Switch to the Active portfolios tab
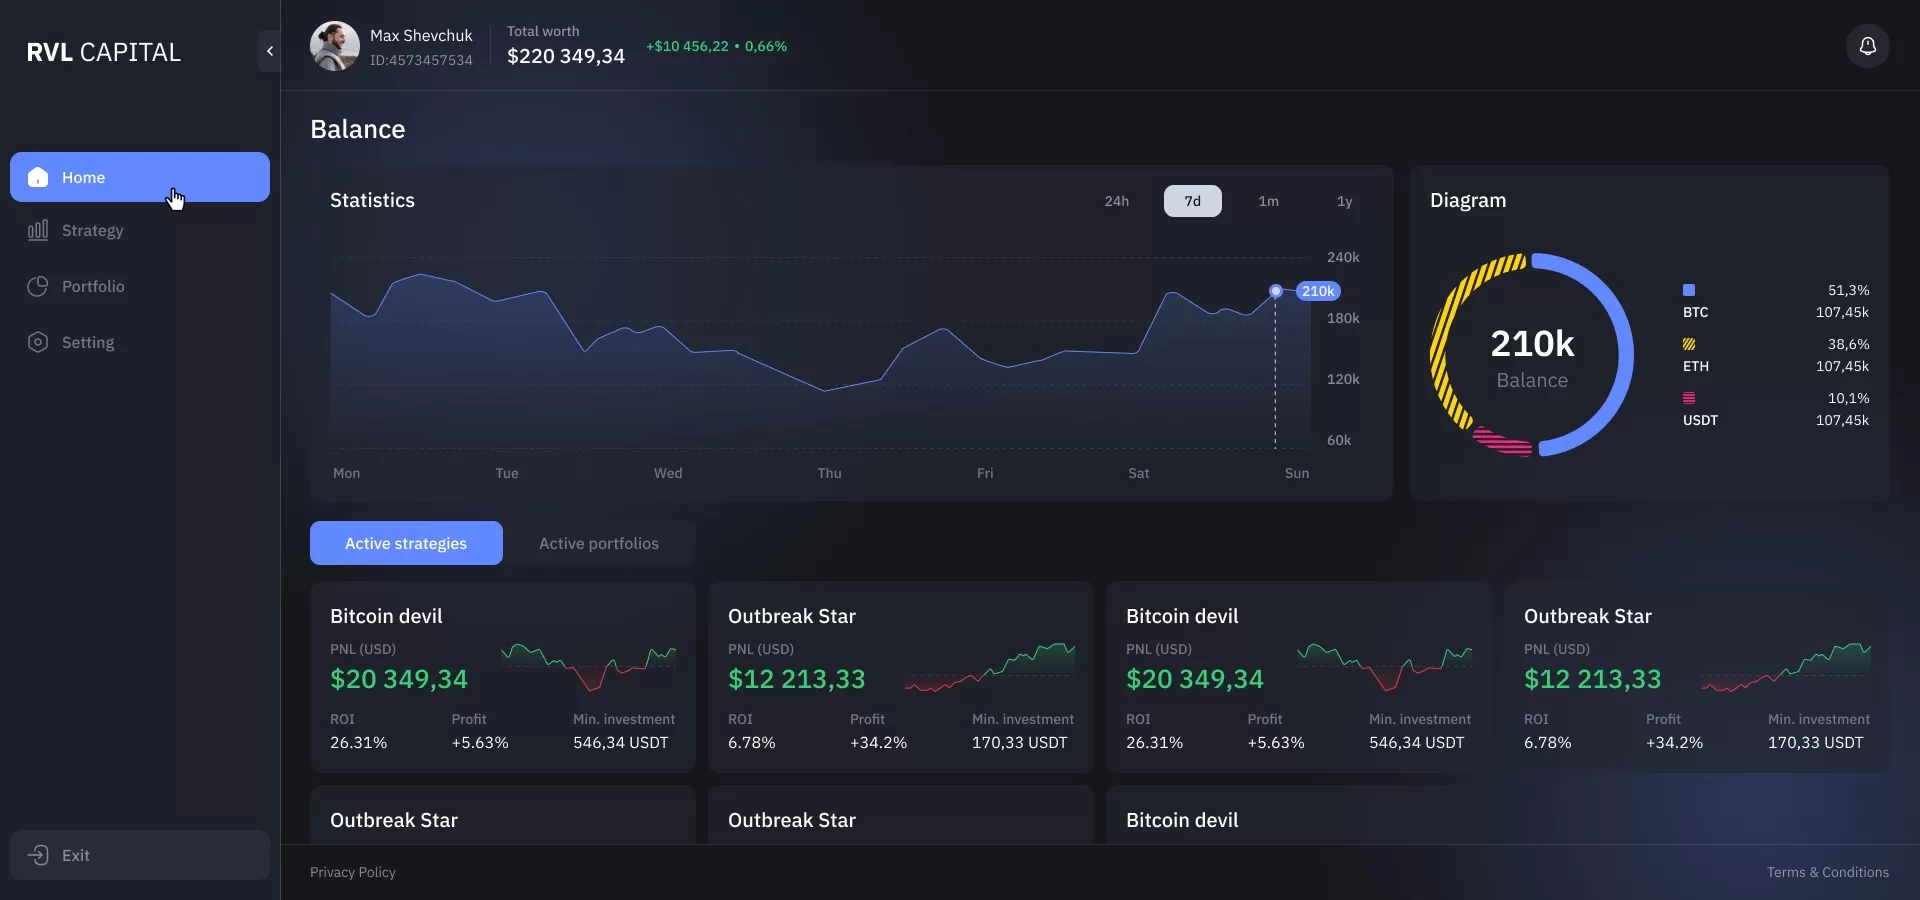Screen dimensions: 1920x900 click(598, 543)
